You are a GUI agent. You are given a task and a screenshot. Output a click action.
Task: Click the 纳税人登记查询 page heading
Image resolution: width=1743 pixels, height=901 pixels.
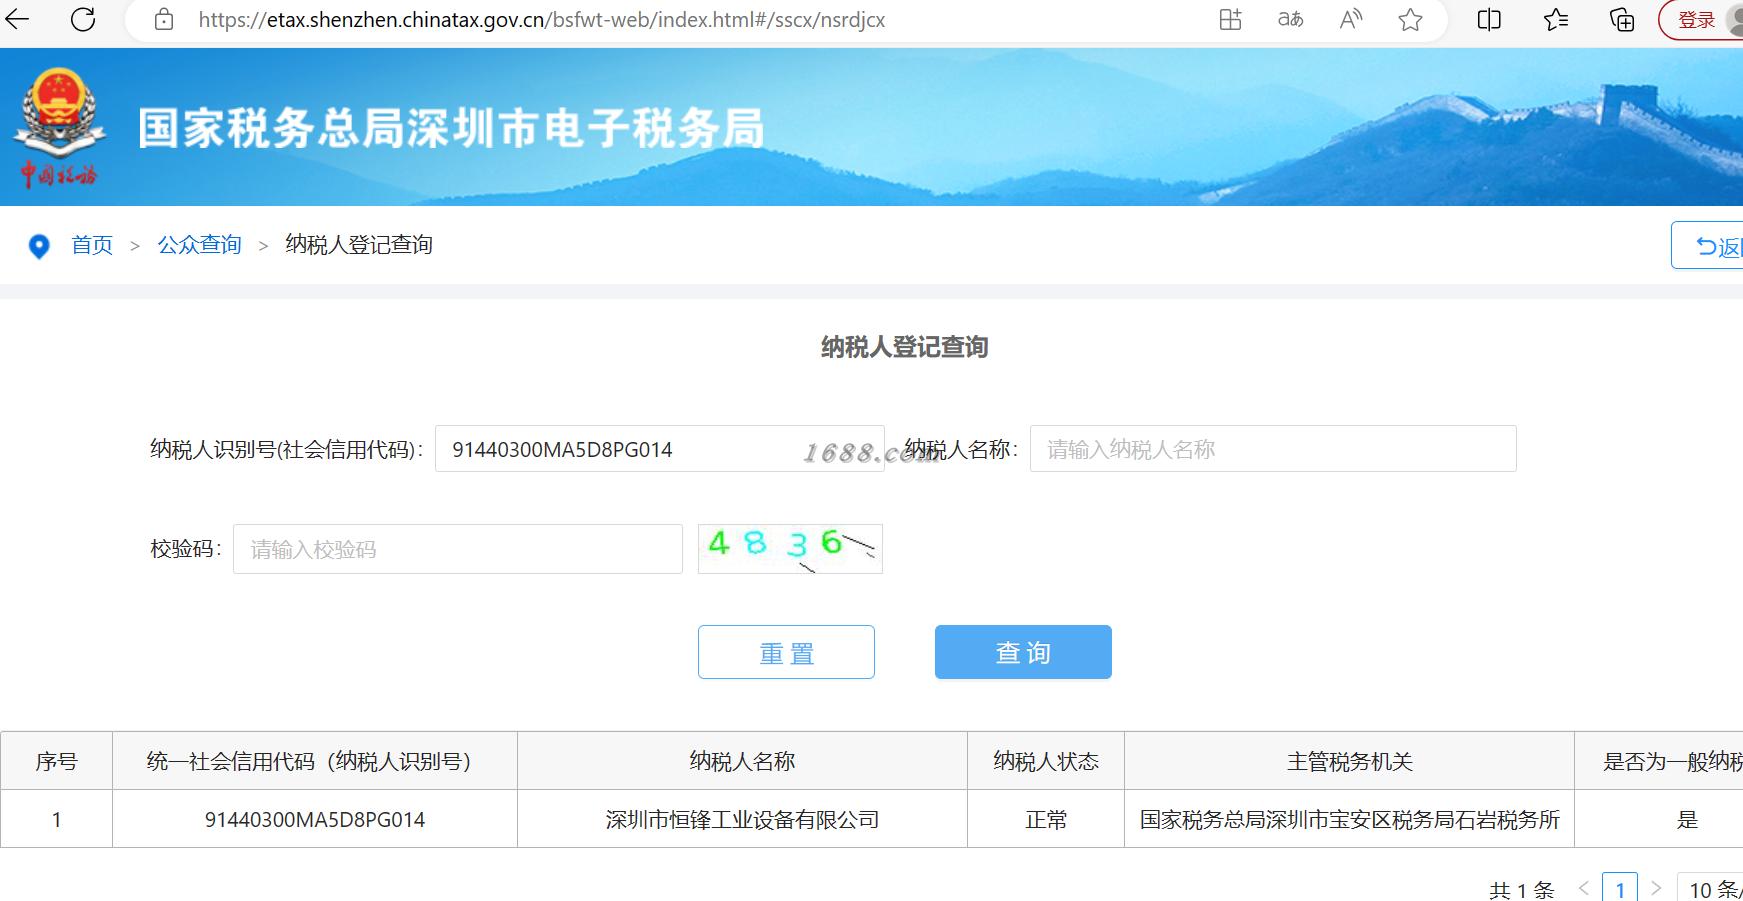[x=904, y=347]
